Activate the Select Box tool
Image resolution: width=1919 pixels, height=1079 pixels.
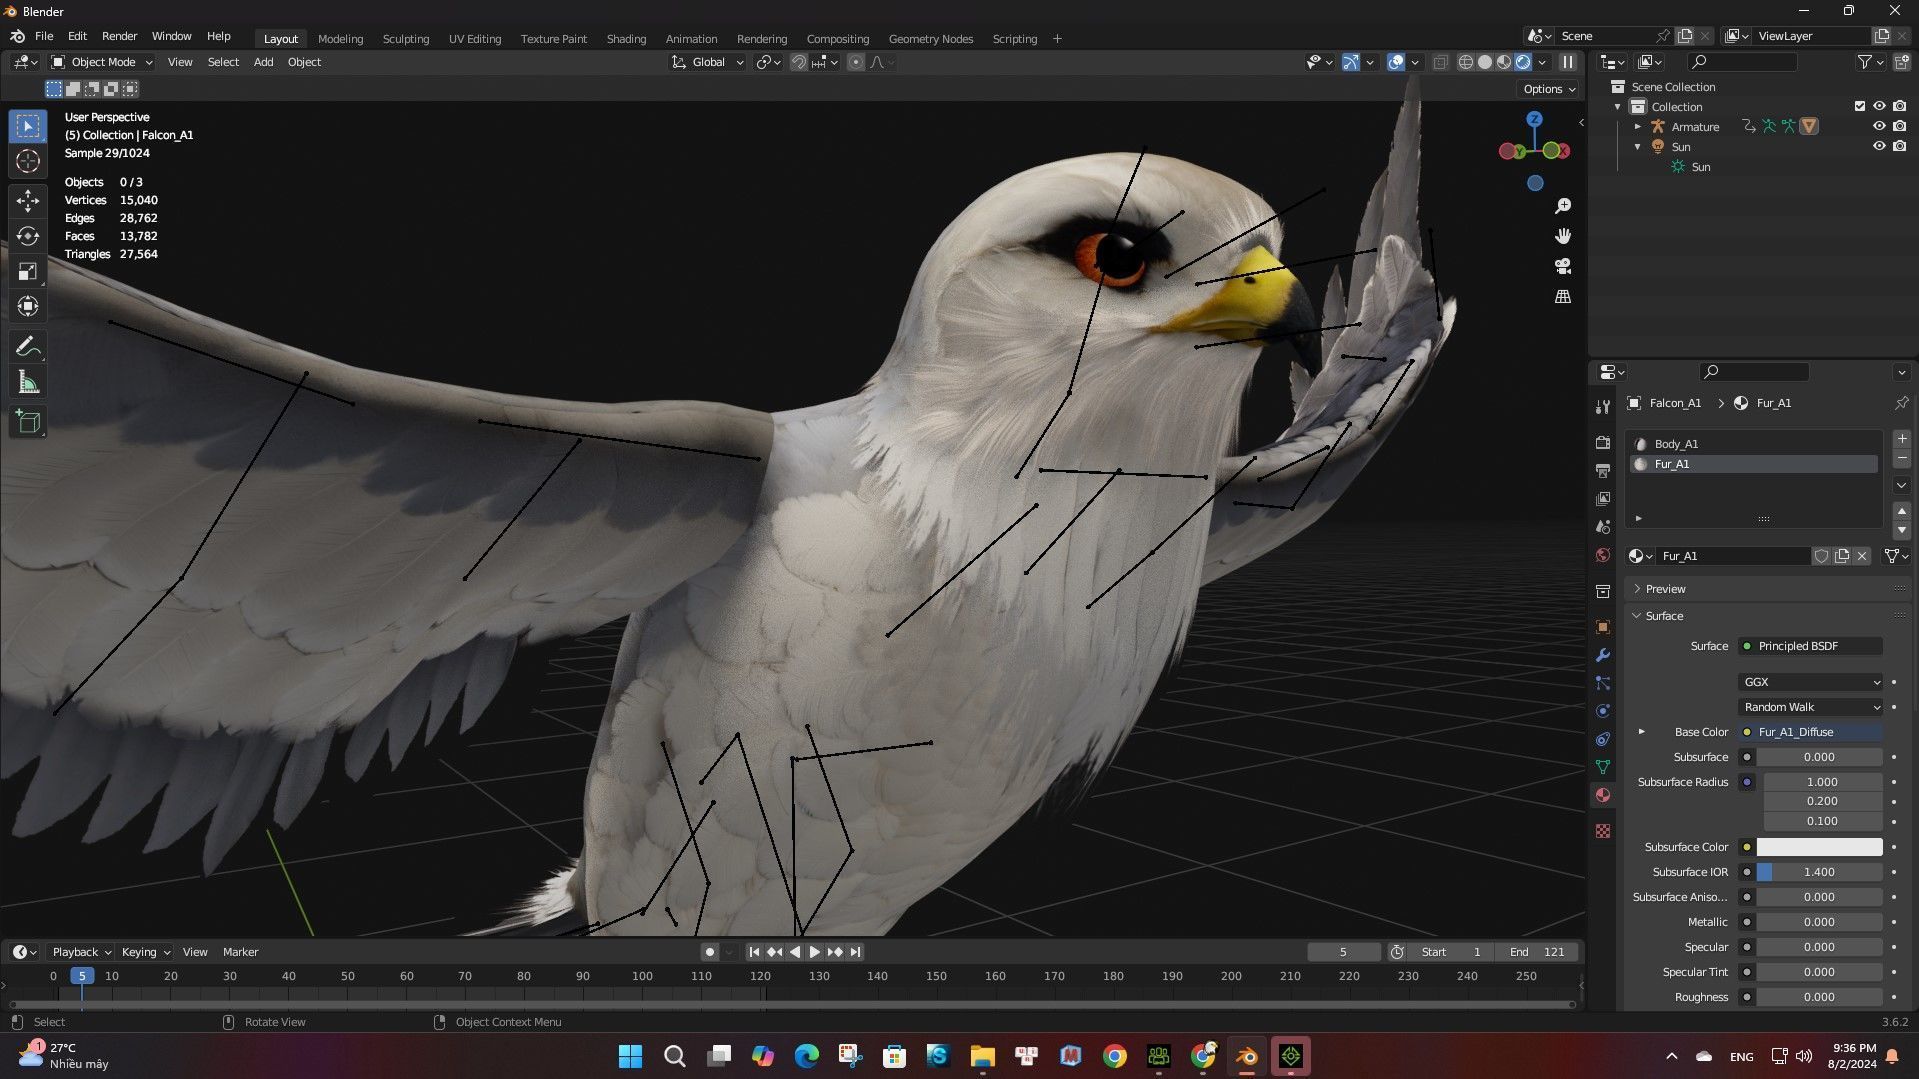click(x=28, y=126)
